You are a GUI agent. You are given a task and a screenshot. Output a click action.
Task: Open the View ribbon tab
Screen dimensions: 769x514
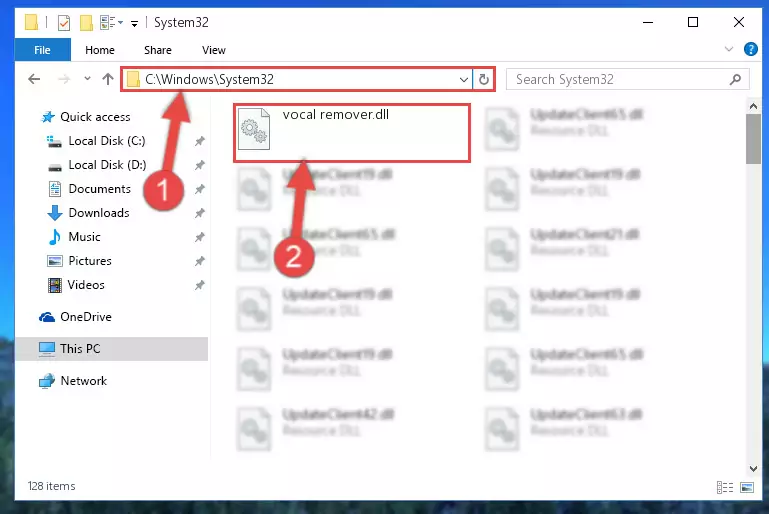coord(214,50)
